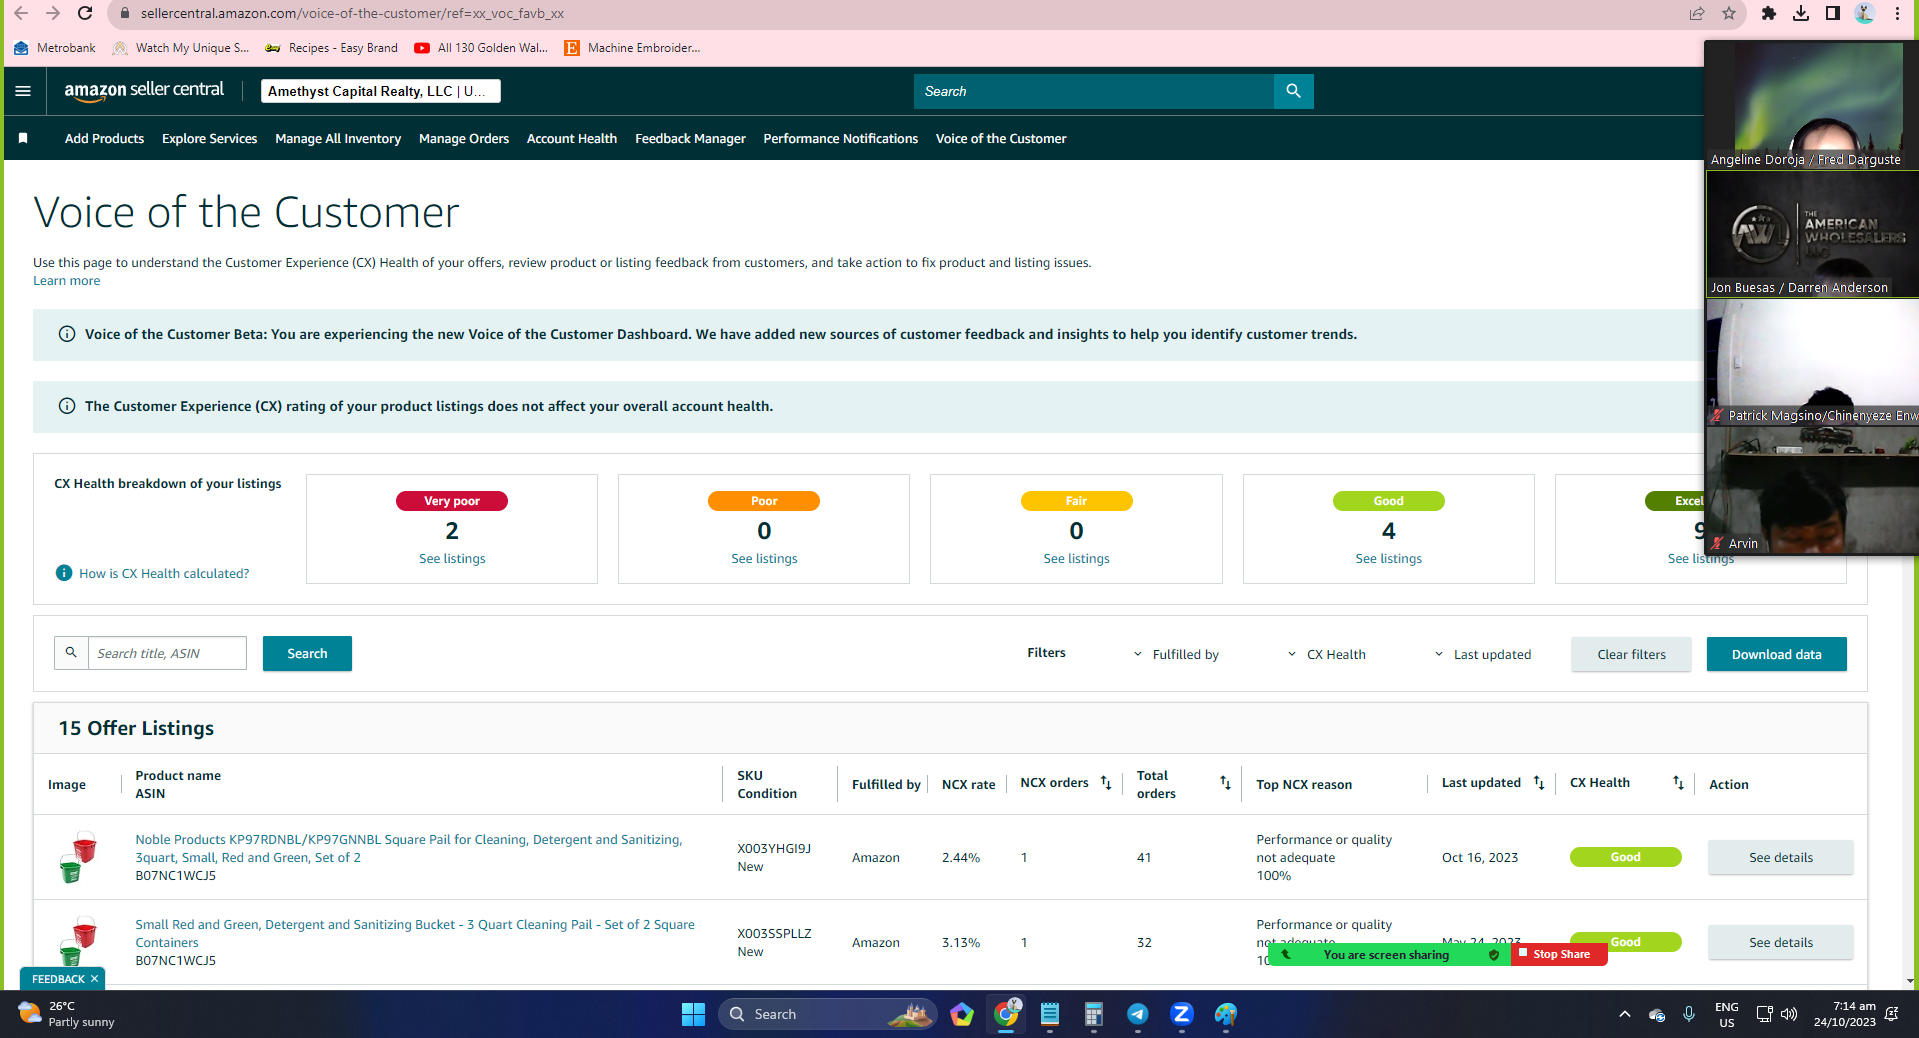Viewport: 1919px width, 1038px height.
Task: Open the Learn more link
Action: 67,281
